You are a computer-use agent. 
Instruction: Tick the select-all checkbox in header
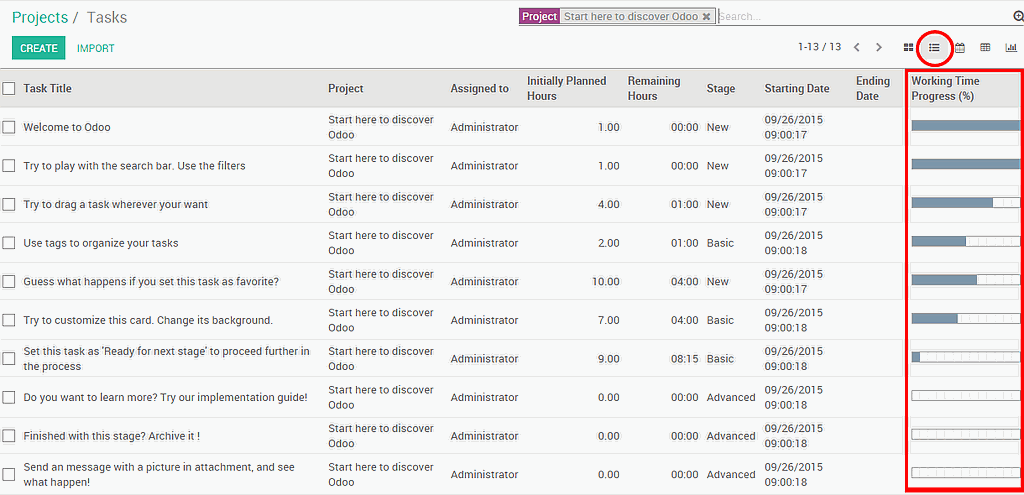[x=9, y=88]
